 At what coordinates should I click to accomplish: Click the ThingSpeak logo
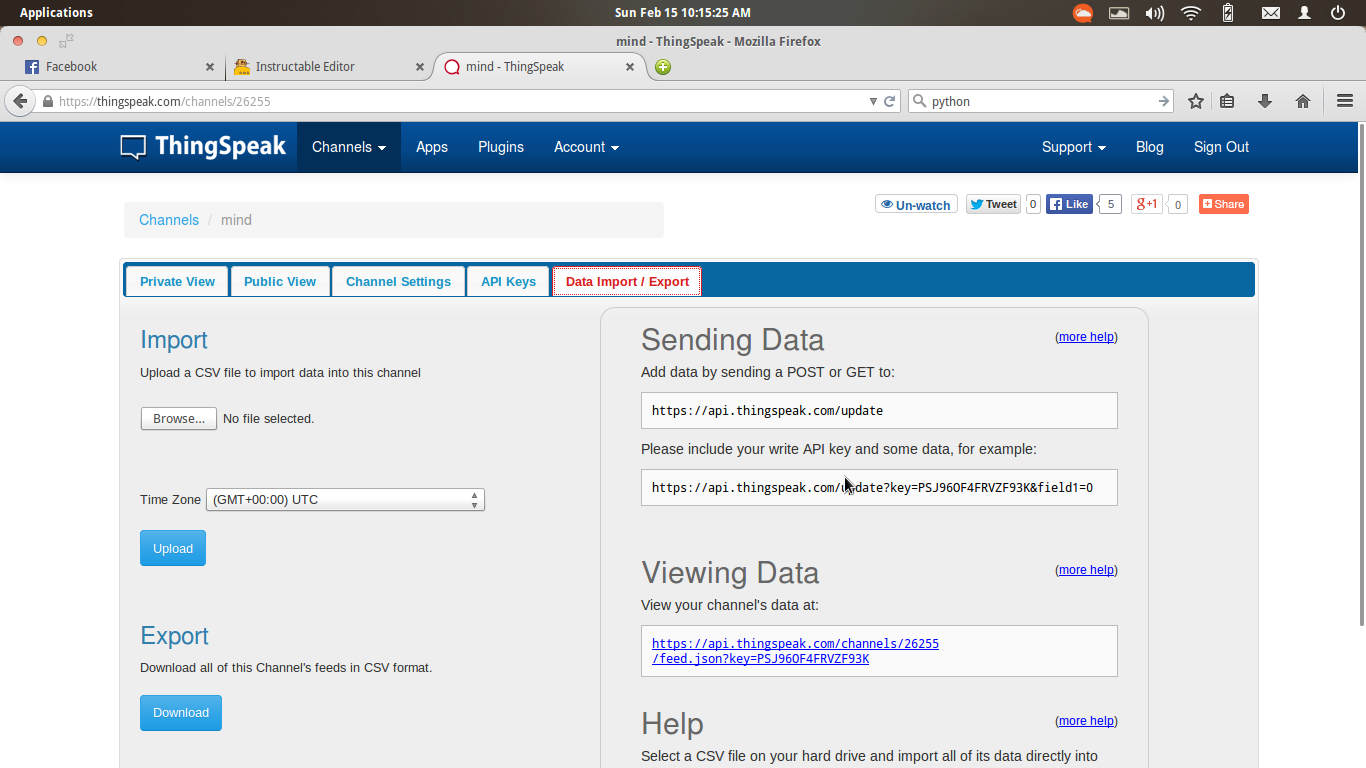[203, 147]
